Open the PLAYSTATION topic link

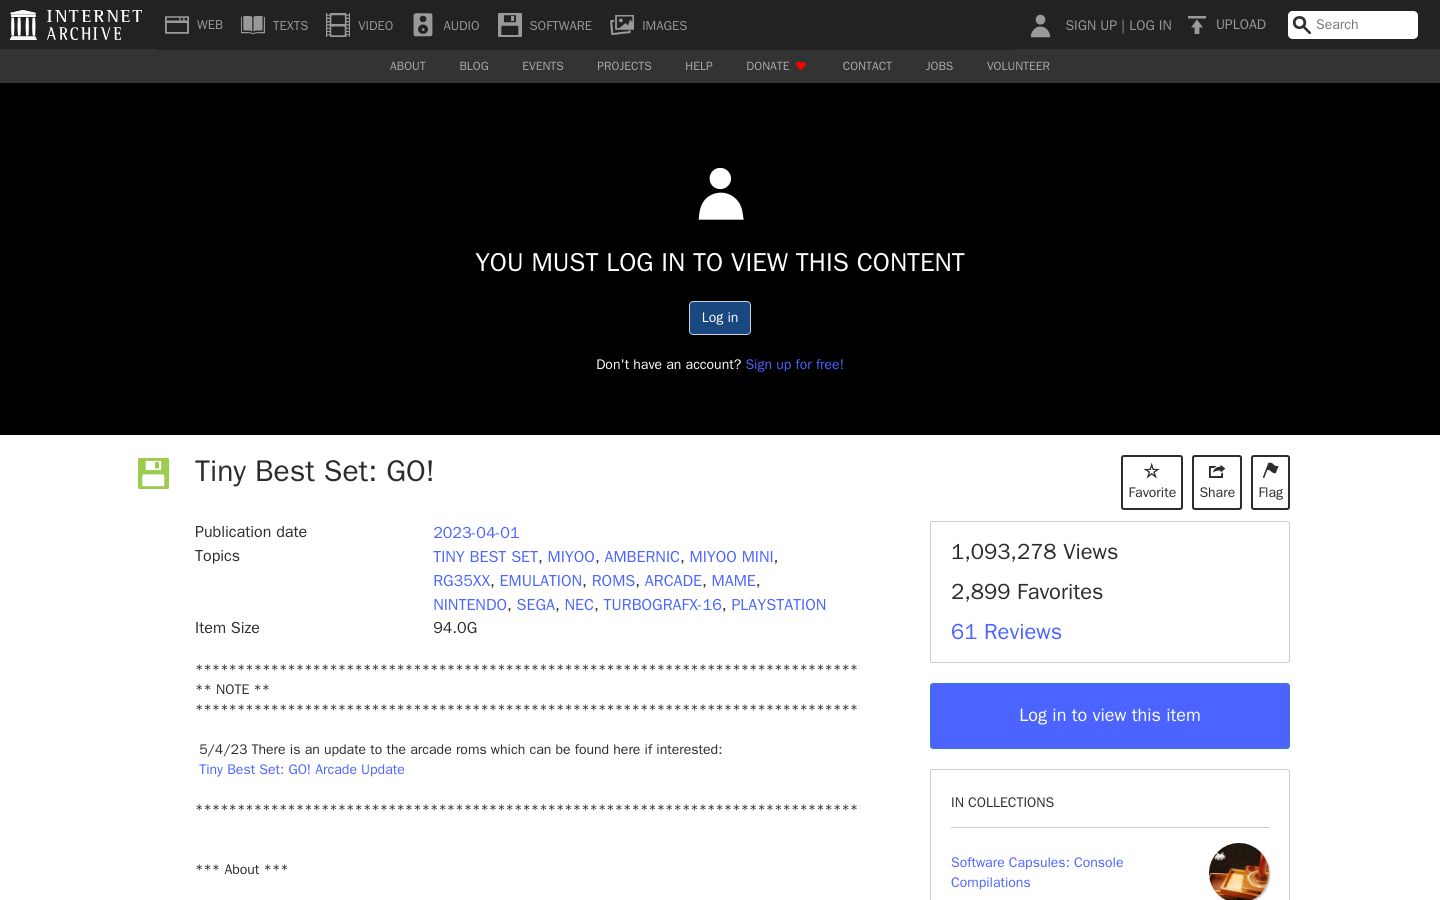click(779, 605)
